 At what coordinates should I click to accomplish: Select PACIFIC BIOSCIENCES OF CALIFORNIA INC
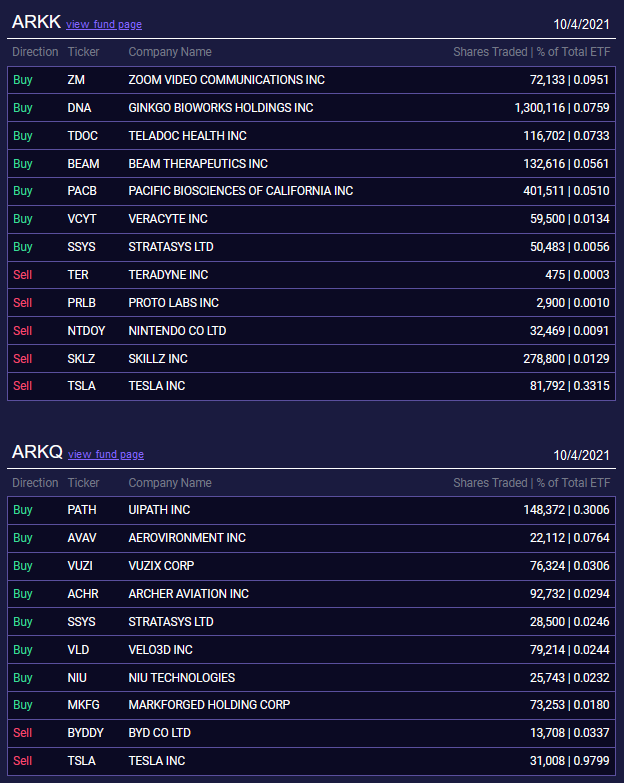241,190
